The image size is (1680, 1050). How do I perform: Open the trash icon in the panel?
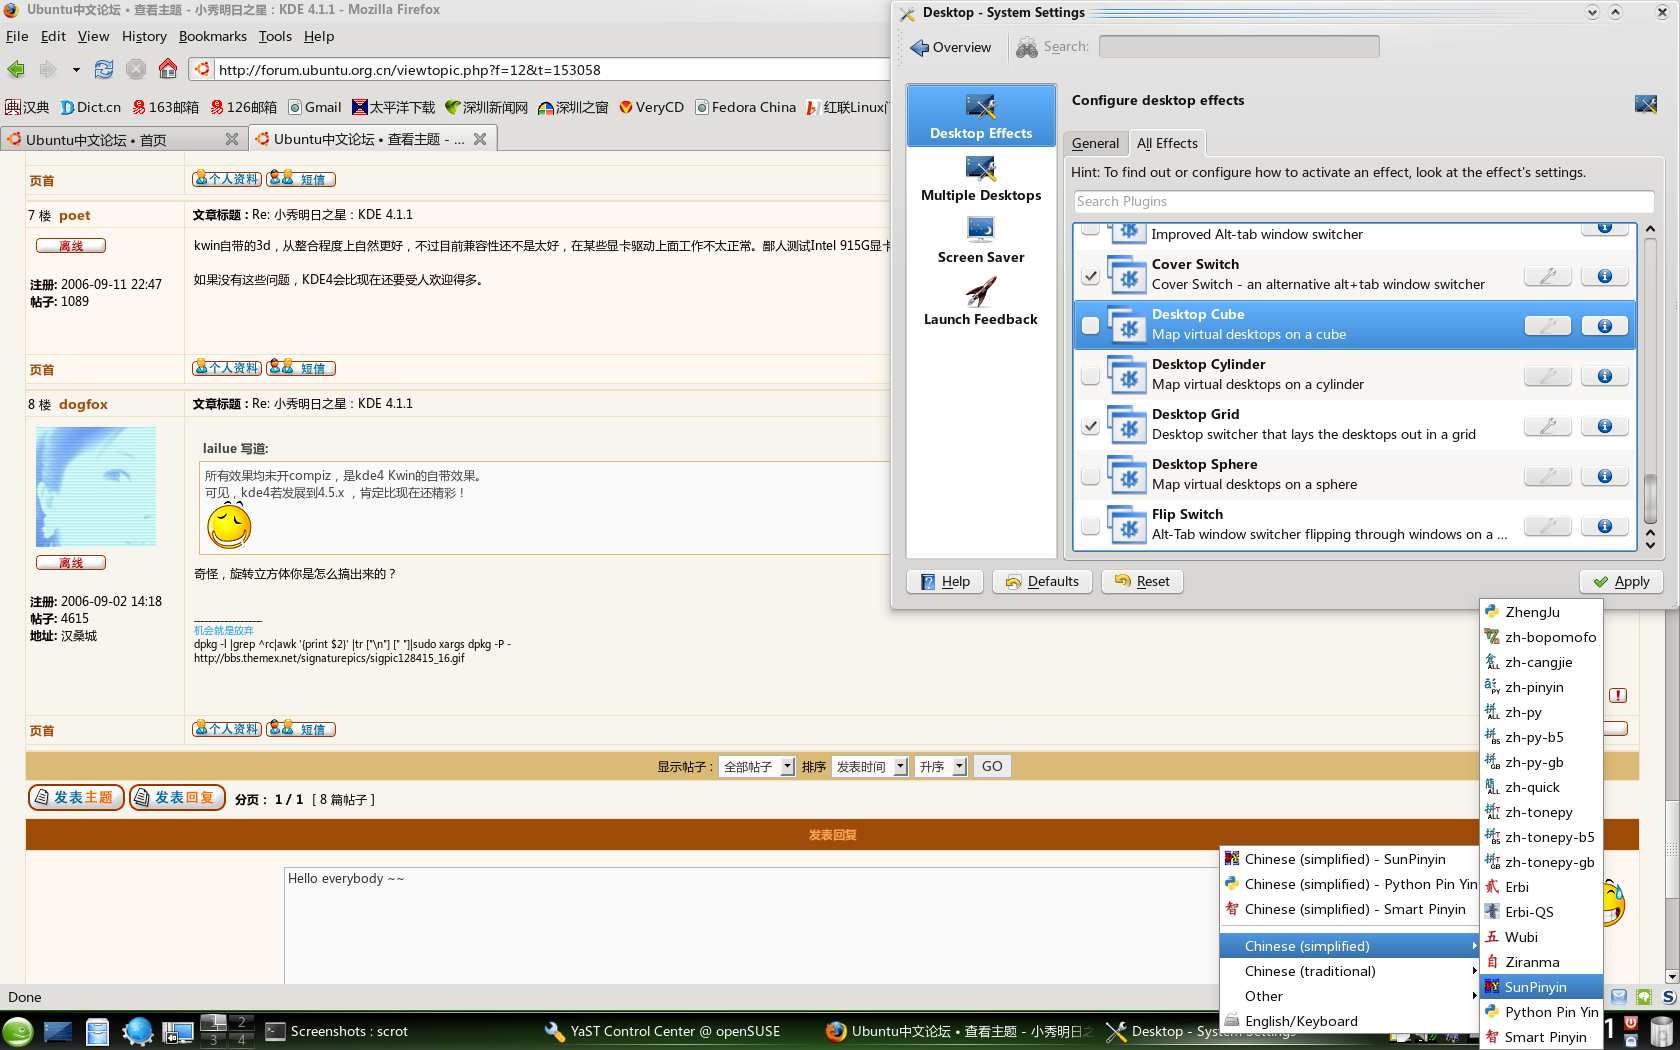pyautogui.click(x=1661, y=1032)
